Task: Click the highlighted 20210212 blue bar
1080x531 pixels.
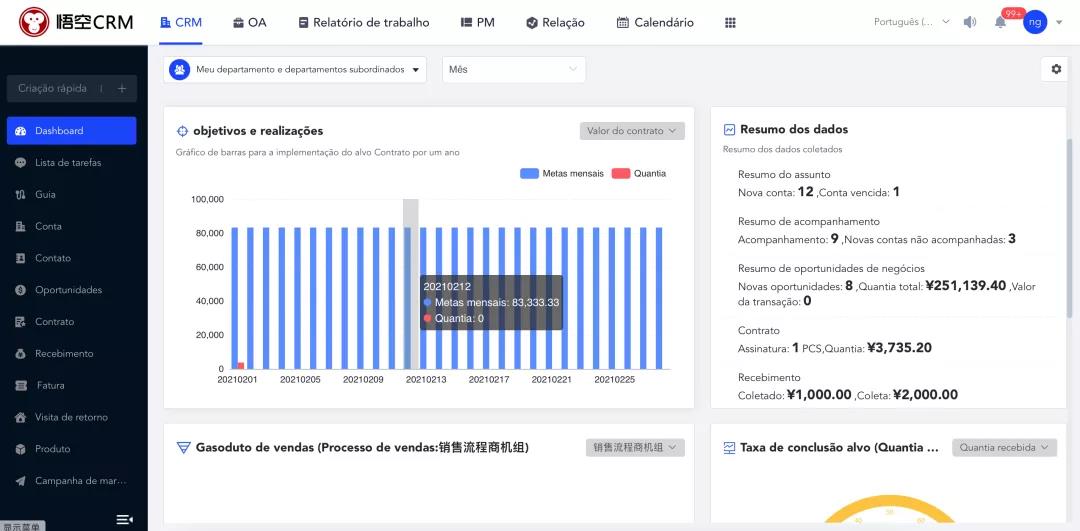Action: point(407,298)
